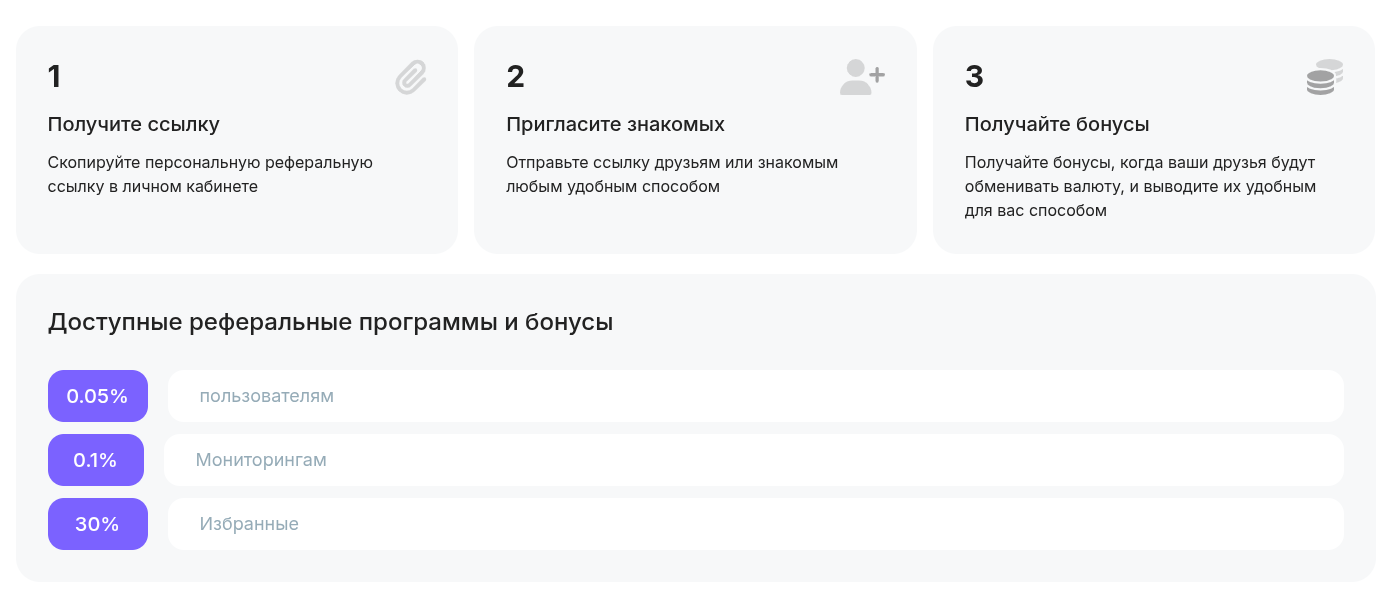Select the 'Избранные' program row

point(755,524)
